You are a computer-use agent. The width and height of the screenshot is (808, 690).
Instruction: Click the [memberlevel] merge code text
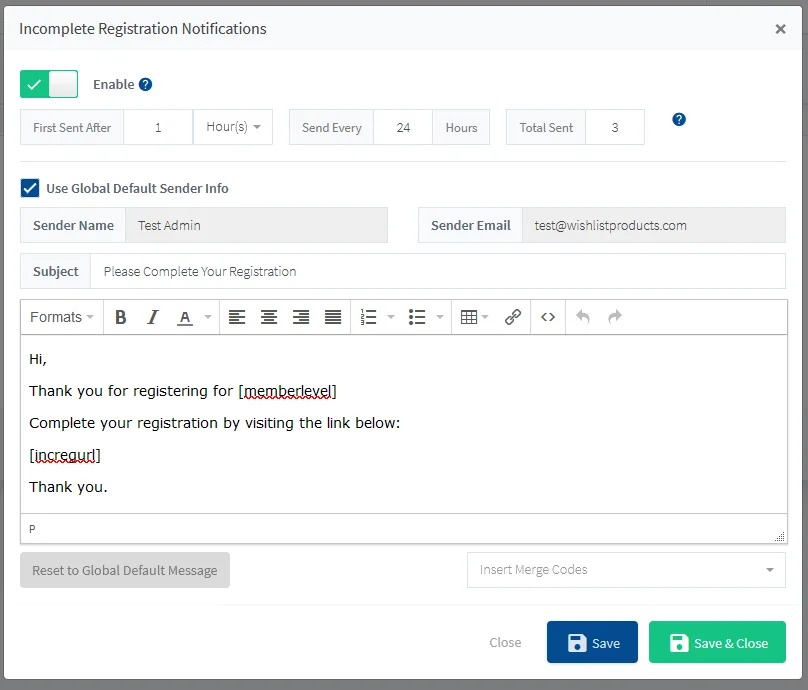[x=288, y=391]
